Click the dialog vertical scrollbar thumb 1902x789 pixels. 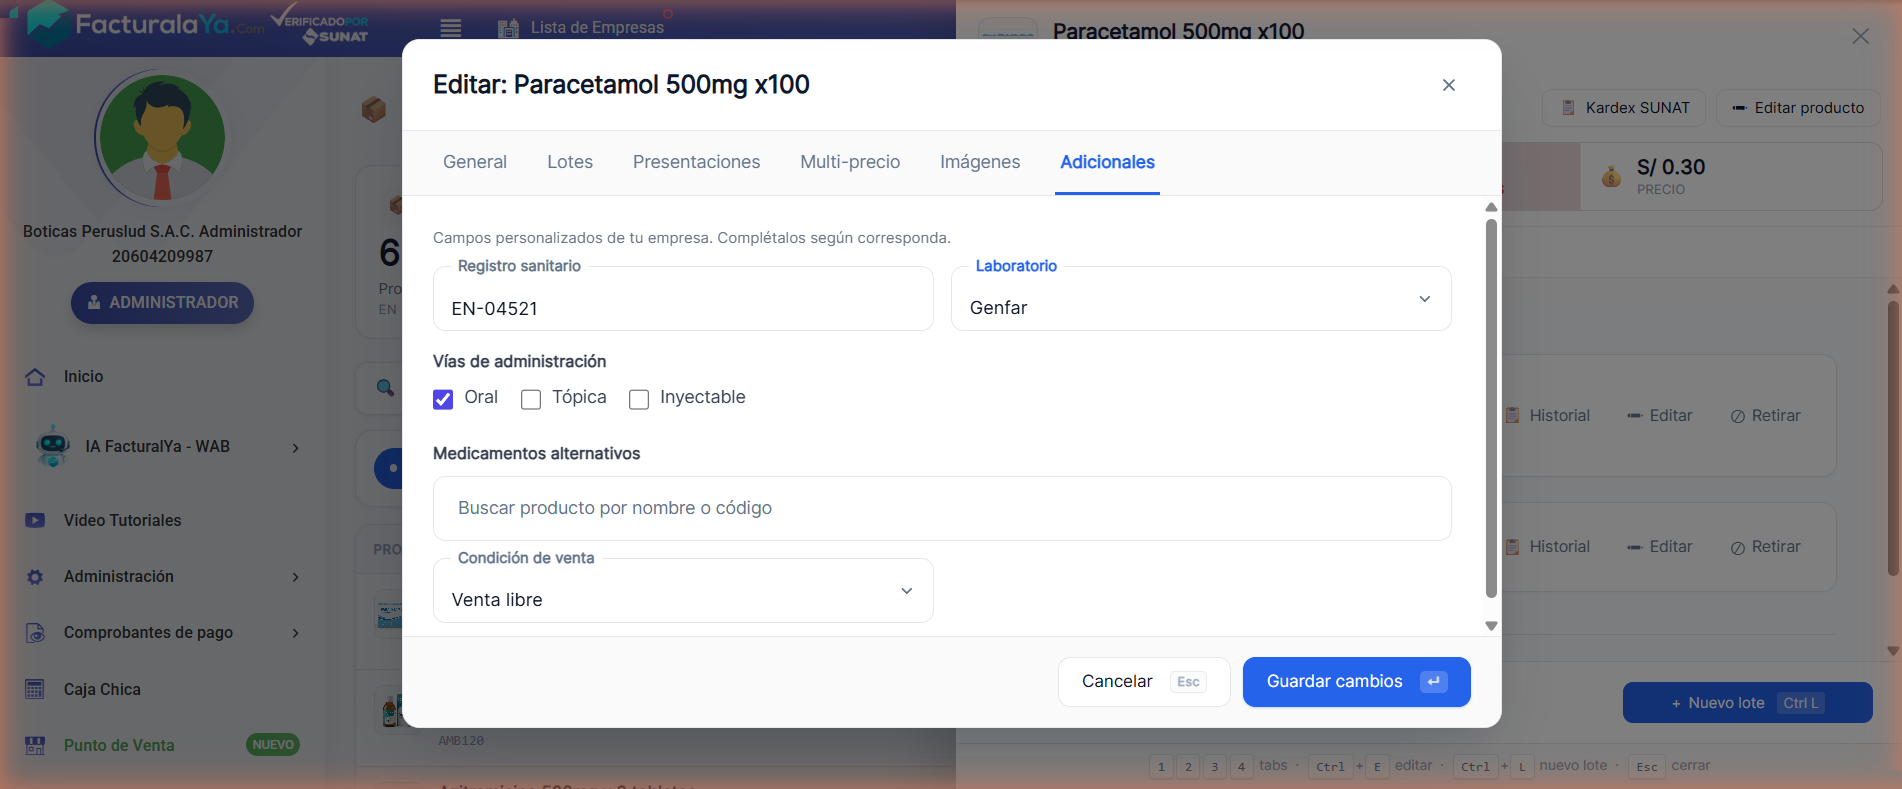click(x=1491, y=408)
